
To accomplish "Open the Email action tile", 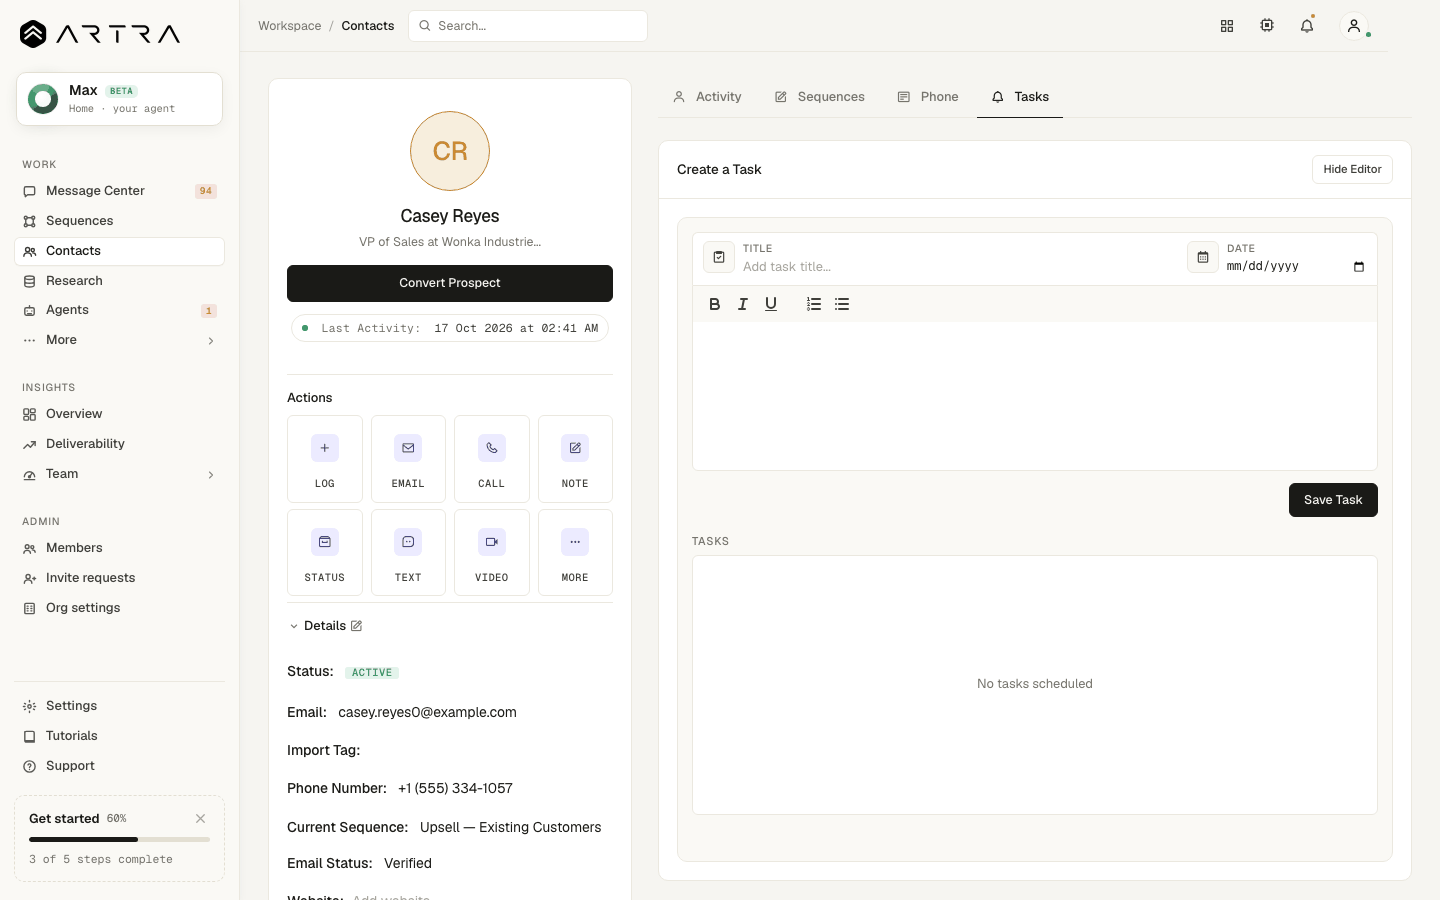I will (408, 459).
